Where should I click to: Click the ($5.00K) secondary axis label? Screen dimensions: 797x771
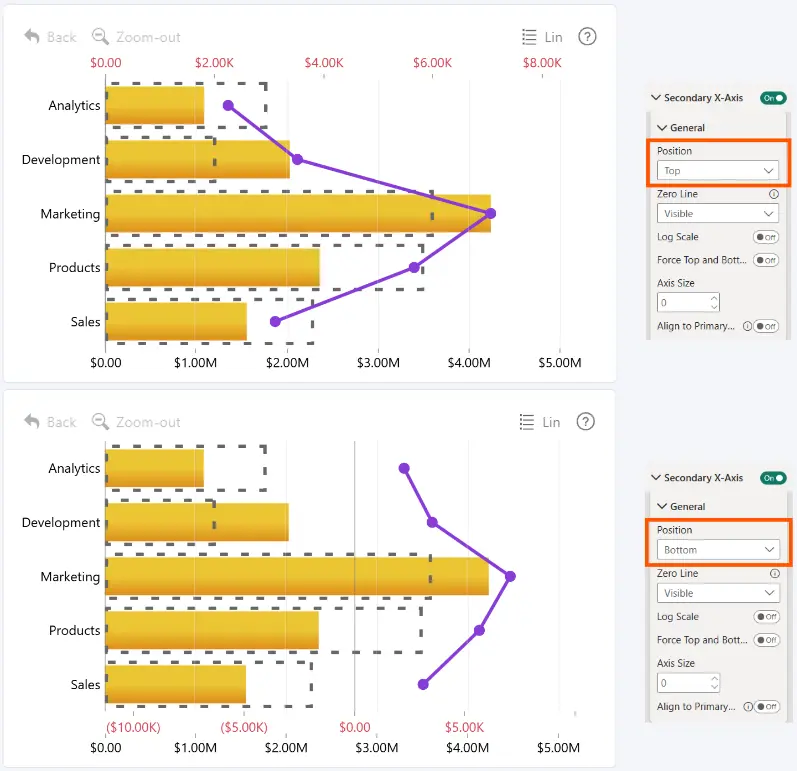tap(244, 727)
